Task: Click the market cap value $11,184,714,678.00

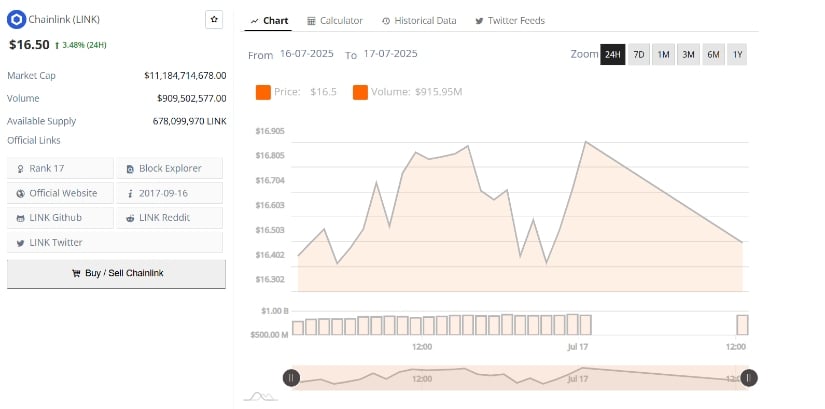Action: click(x=185, y=76)
